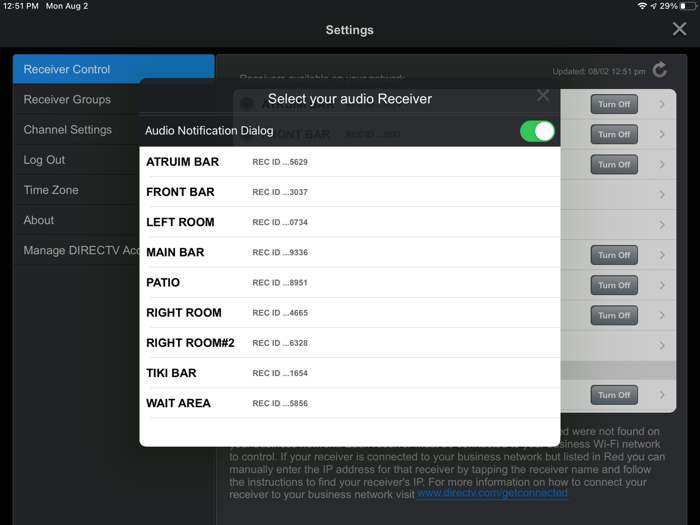The image size is (700, 525).
Task: Dismiss the Select your audio Receiver dialog
Action: tap(543, 95)
